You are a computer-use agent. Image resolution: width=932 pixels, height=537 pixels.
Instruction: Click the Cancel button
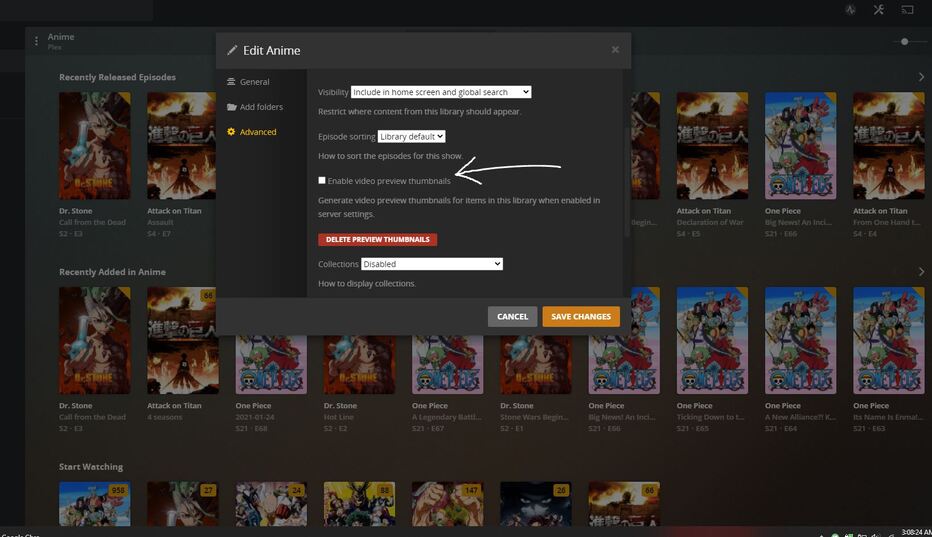pyautogui.click(x=512, y=316)
